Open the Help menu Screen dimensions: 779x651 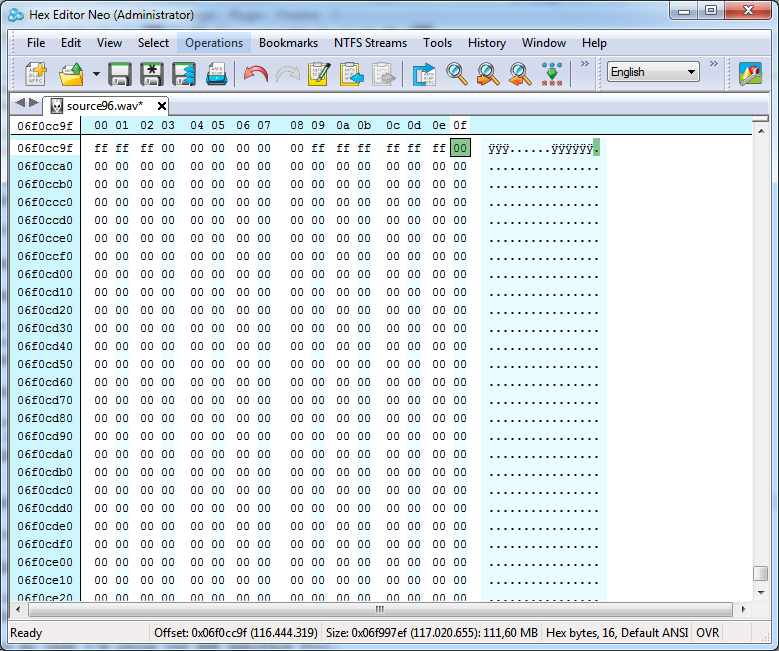pos(594,43)
